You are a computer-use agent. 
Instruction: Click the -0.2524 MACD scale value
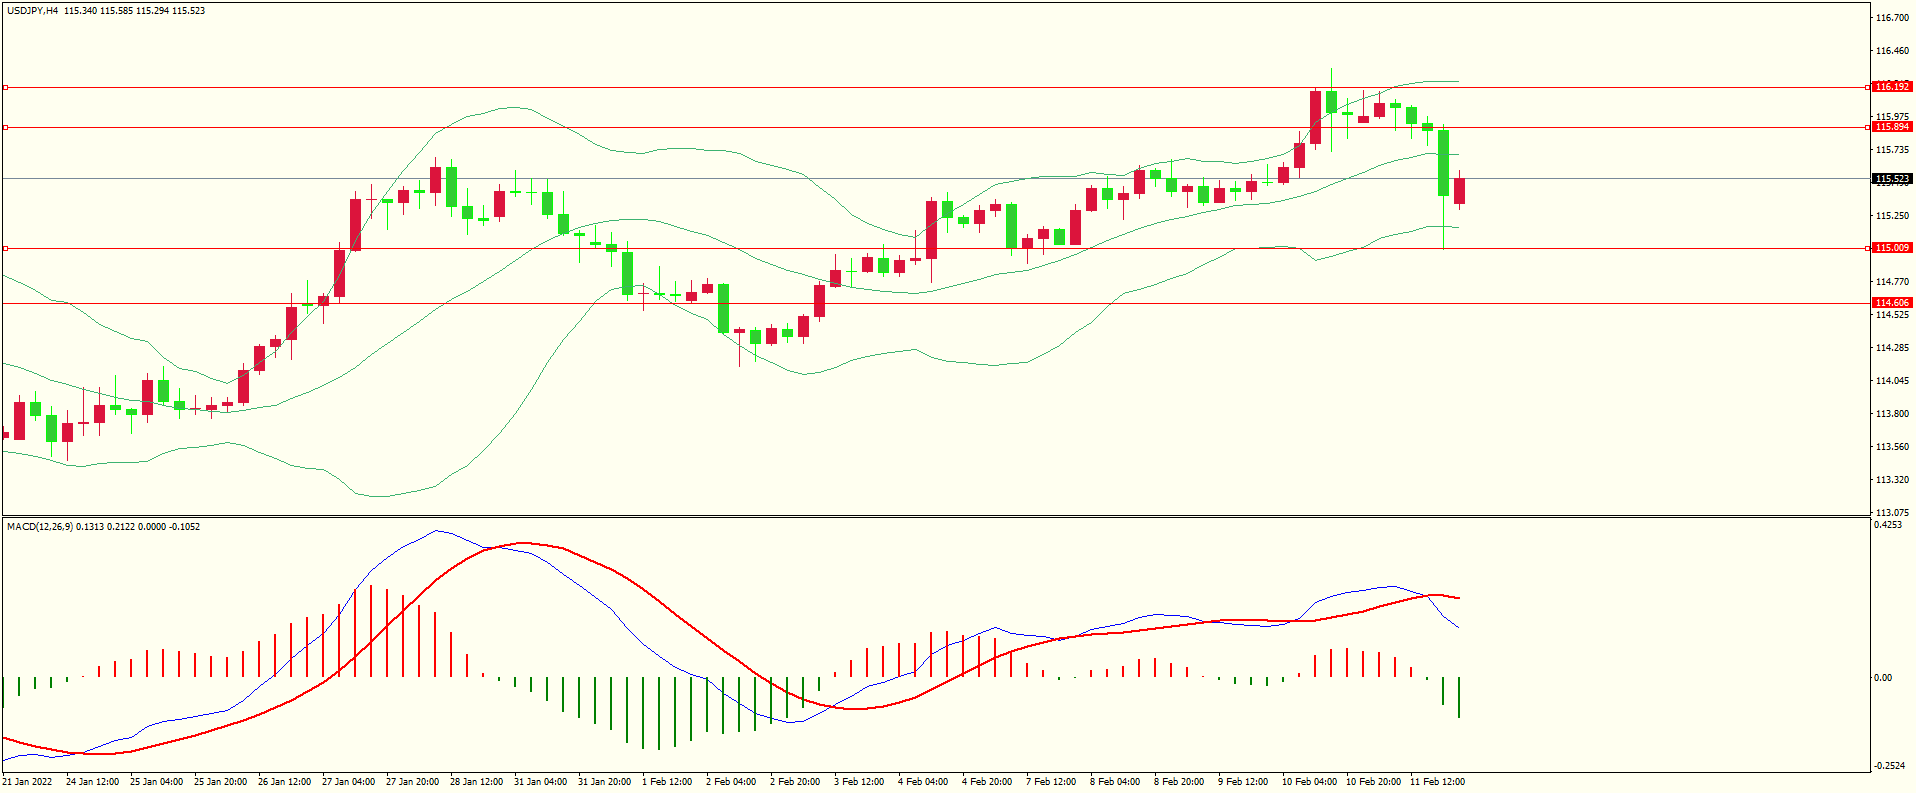(x=1888, y=766)
